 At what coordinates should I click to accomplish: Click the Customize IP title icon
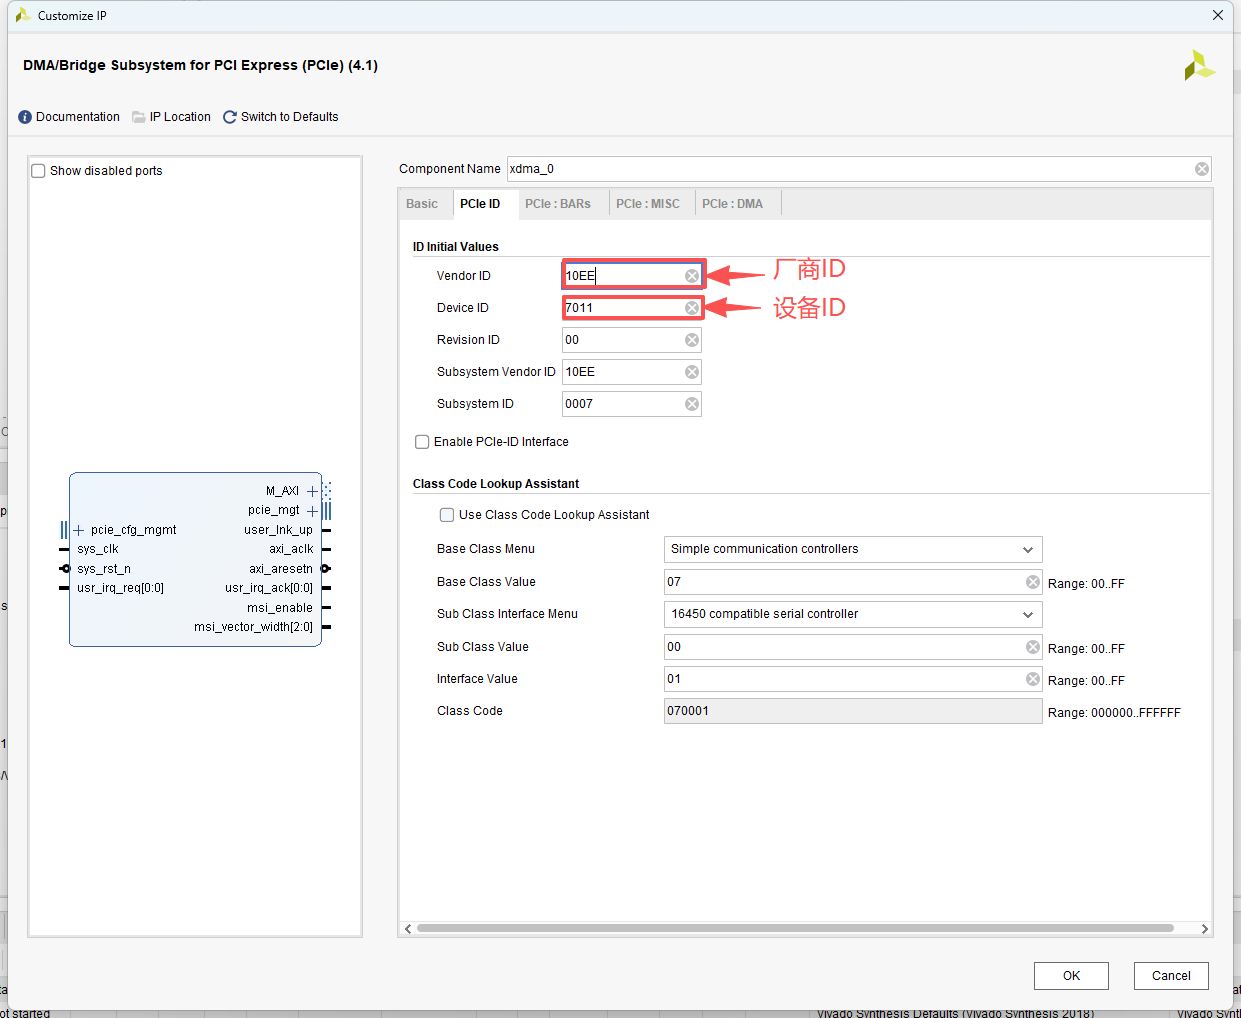click(23, 15)
